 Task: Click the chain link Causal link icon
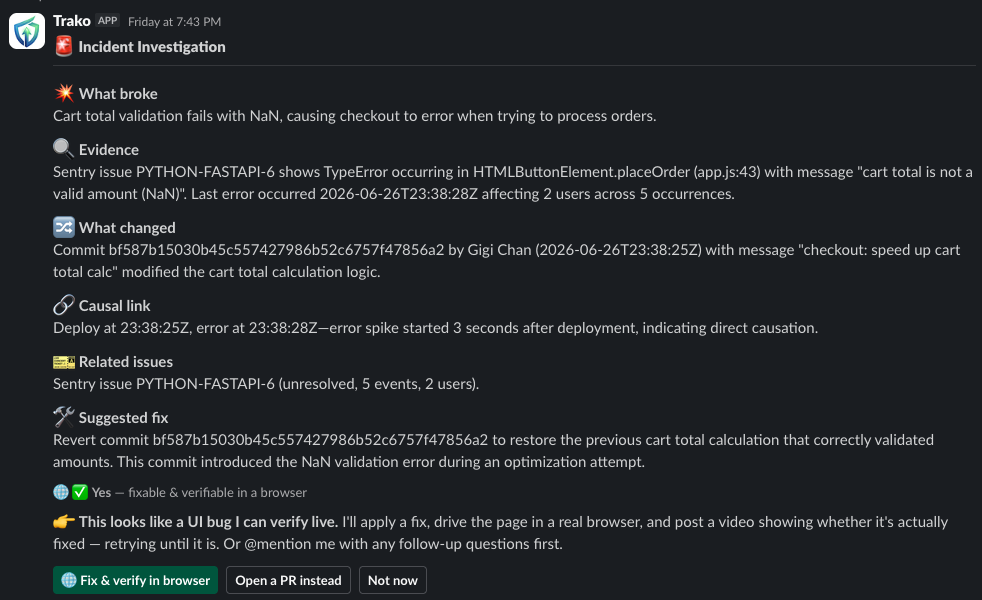[x=64, y=305]
